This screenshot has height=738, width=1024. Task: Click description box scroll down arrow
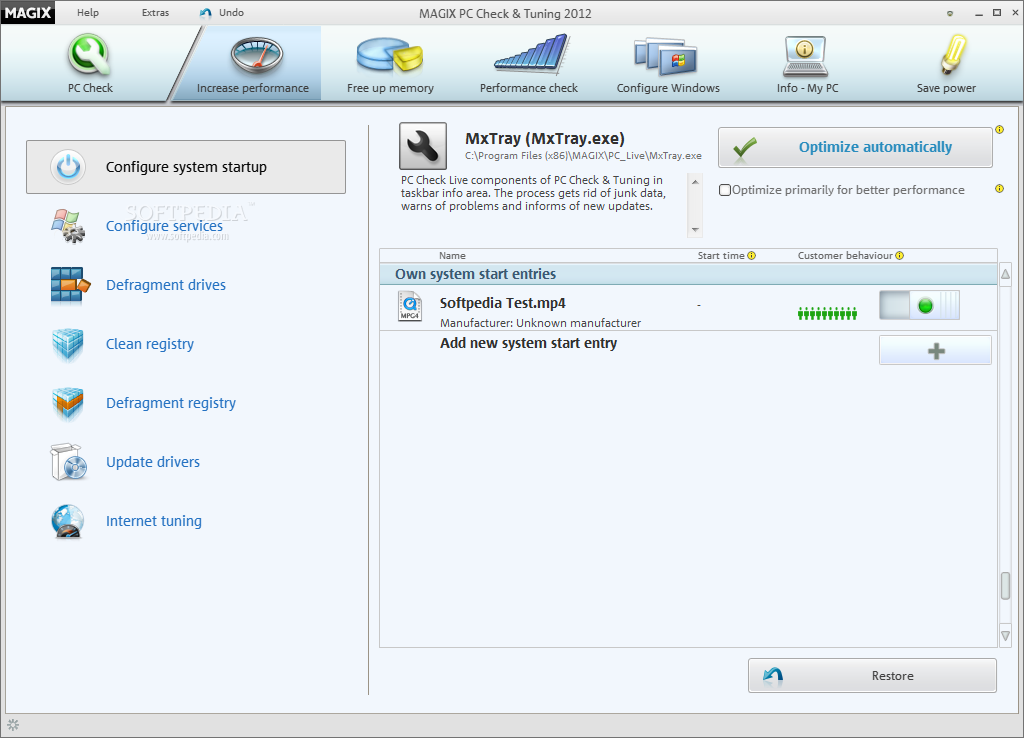695,229
